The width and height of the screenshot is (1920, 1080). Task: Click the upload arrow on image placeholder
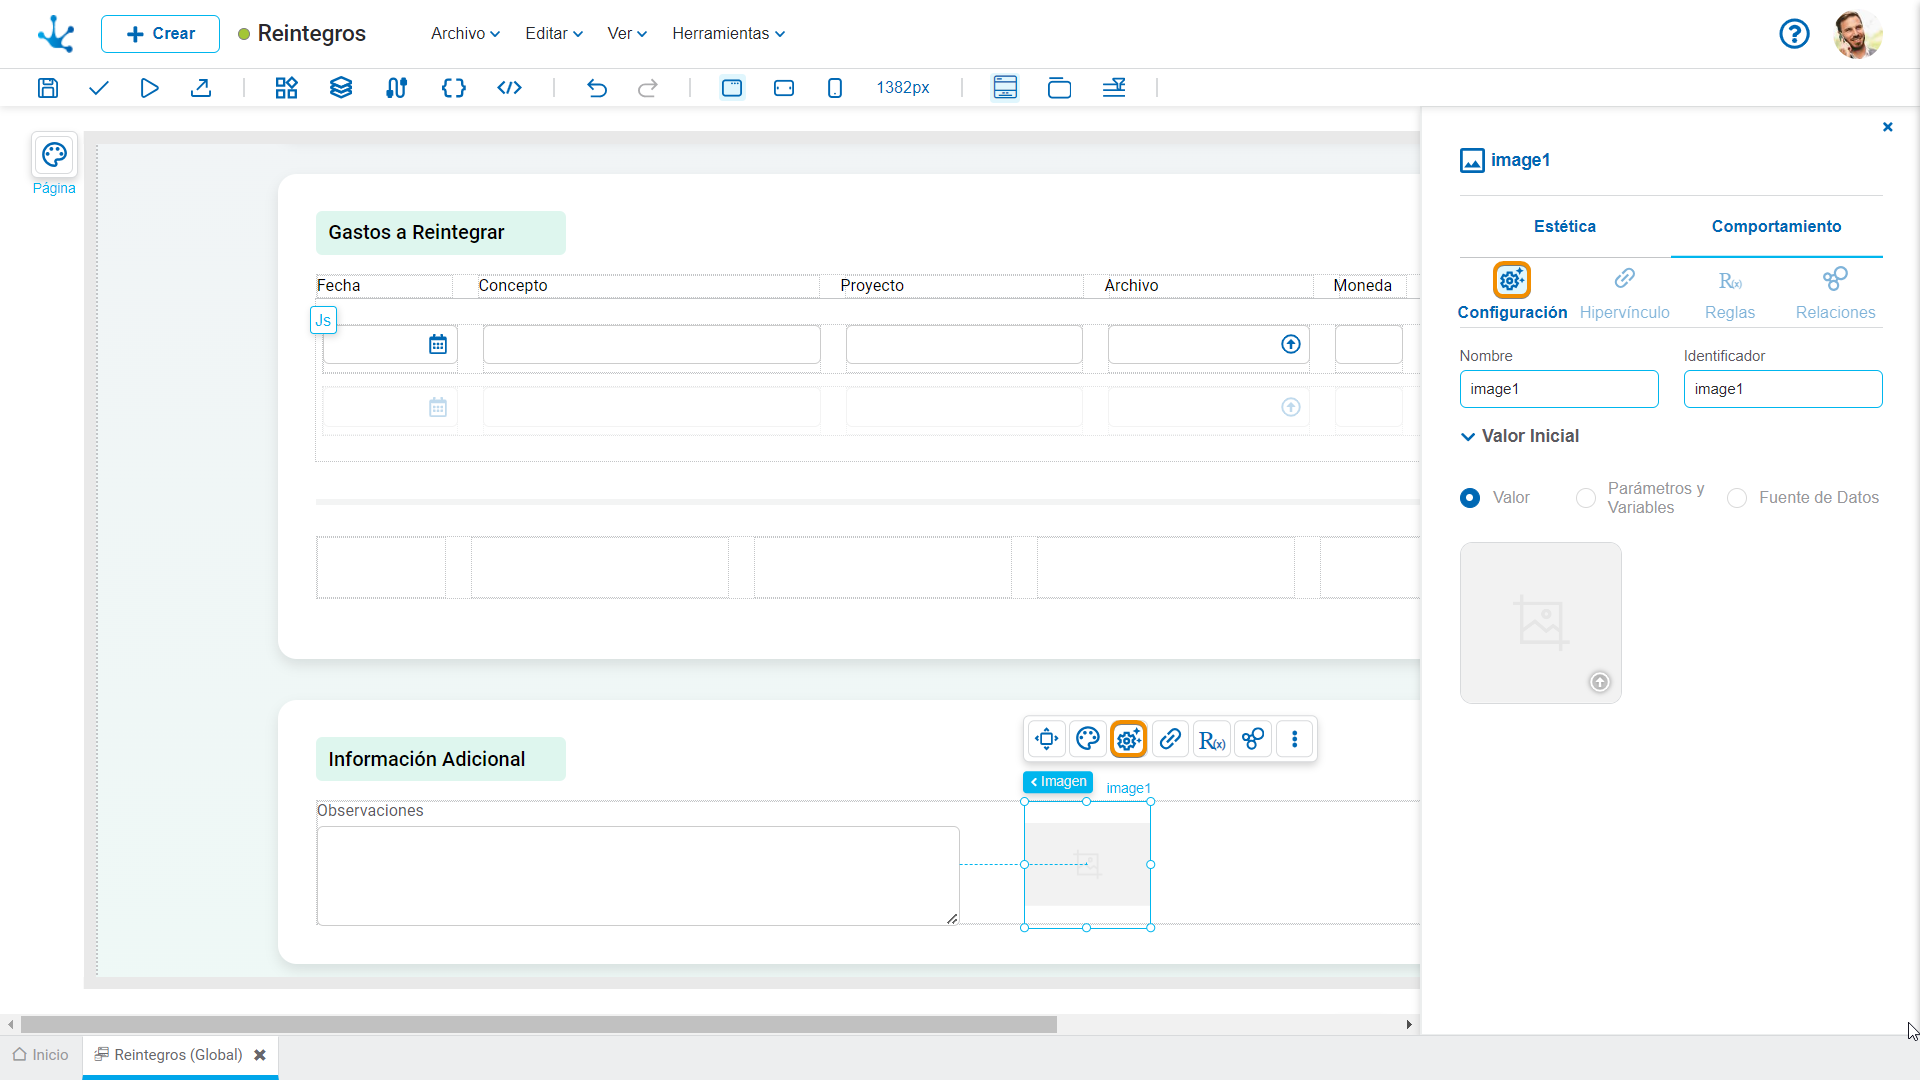coord(1600,682)
